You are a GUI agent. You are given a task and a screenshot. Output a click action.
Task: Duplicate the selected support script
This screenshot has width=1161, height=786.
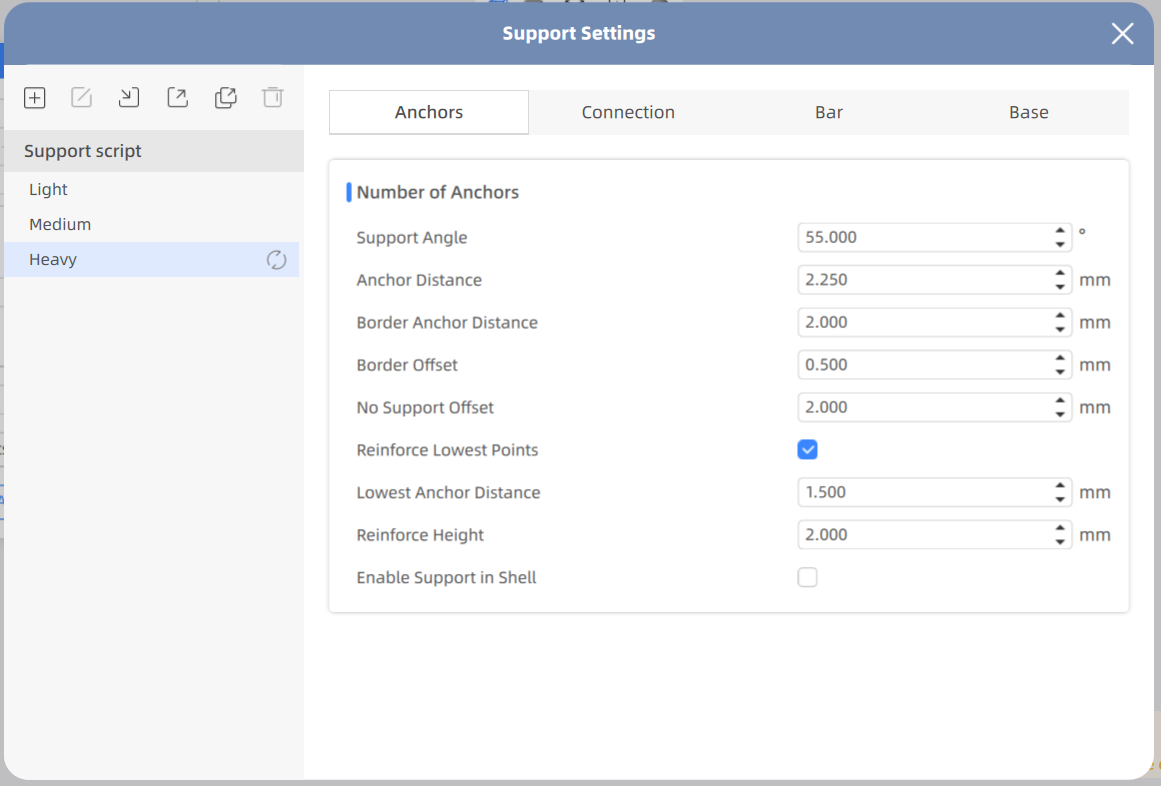(226, 97)
